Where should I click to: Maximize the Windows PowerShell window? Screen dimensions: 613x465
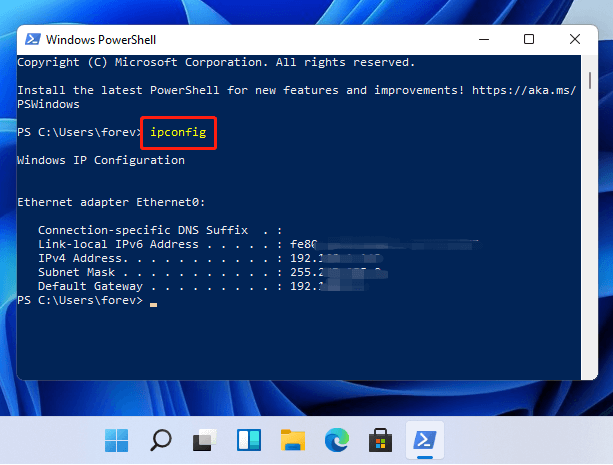529,39
